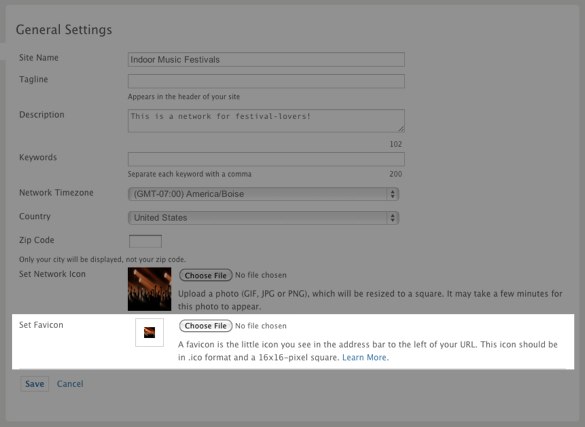Focus the Keywords input field
Screen dimensions: 585x427
coord(266,159)
